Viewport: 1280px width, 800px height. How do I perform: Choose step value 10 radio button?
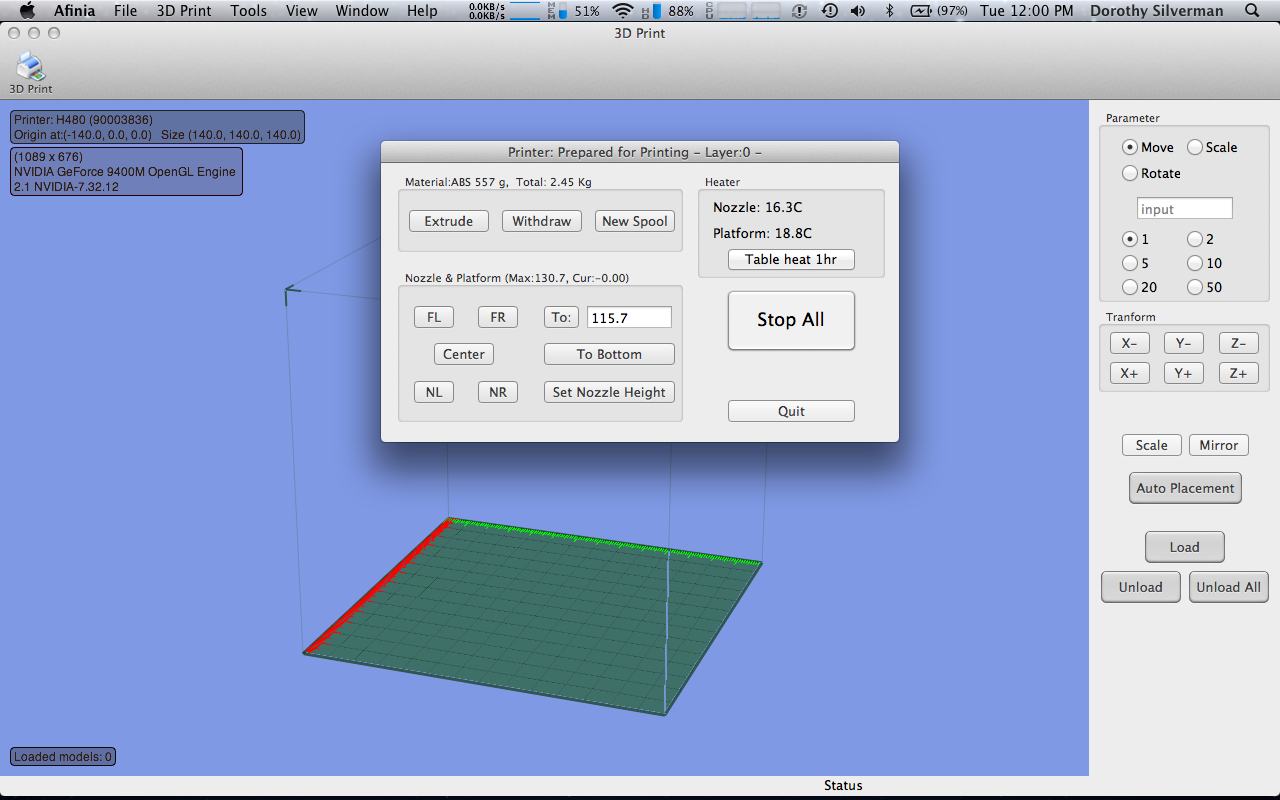(x=1194, y=263)
